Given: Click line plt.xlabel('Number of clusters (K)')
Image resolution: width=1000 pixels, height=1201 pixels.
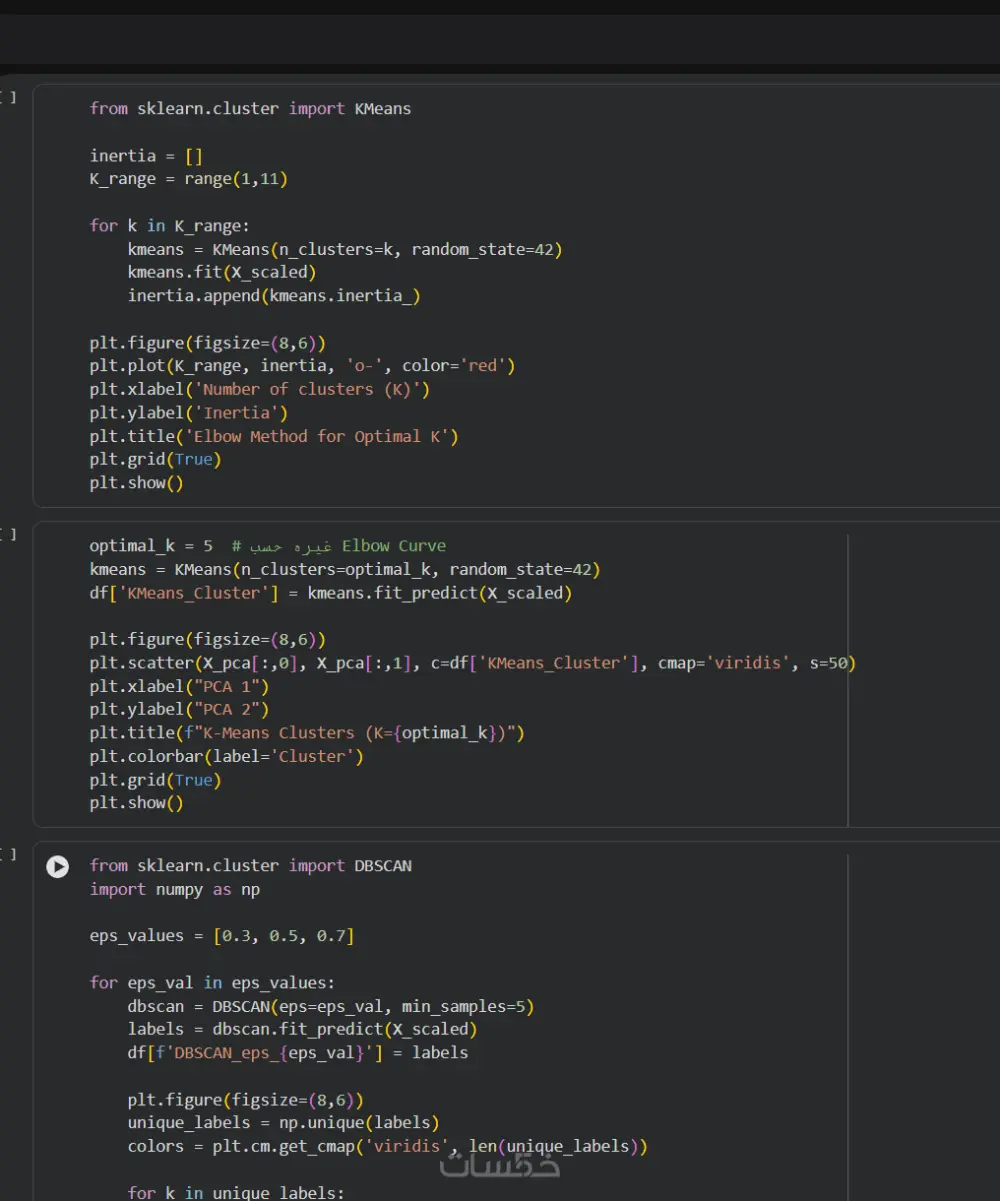Looking at the screenshot, I should [x=260, y=389].
